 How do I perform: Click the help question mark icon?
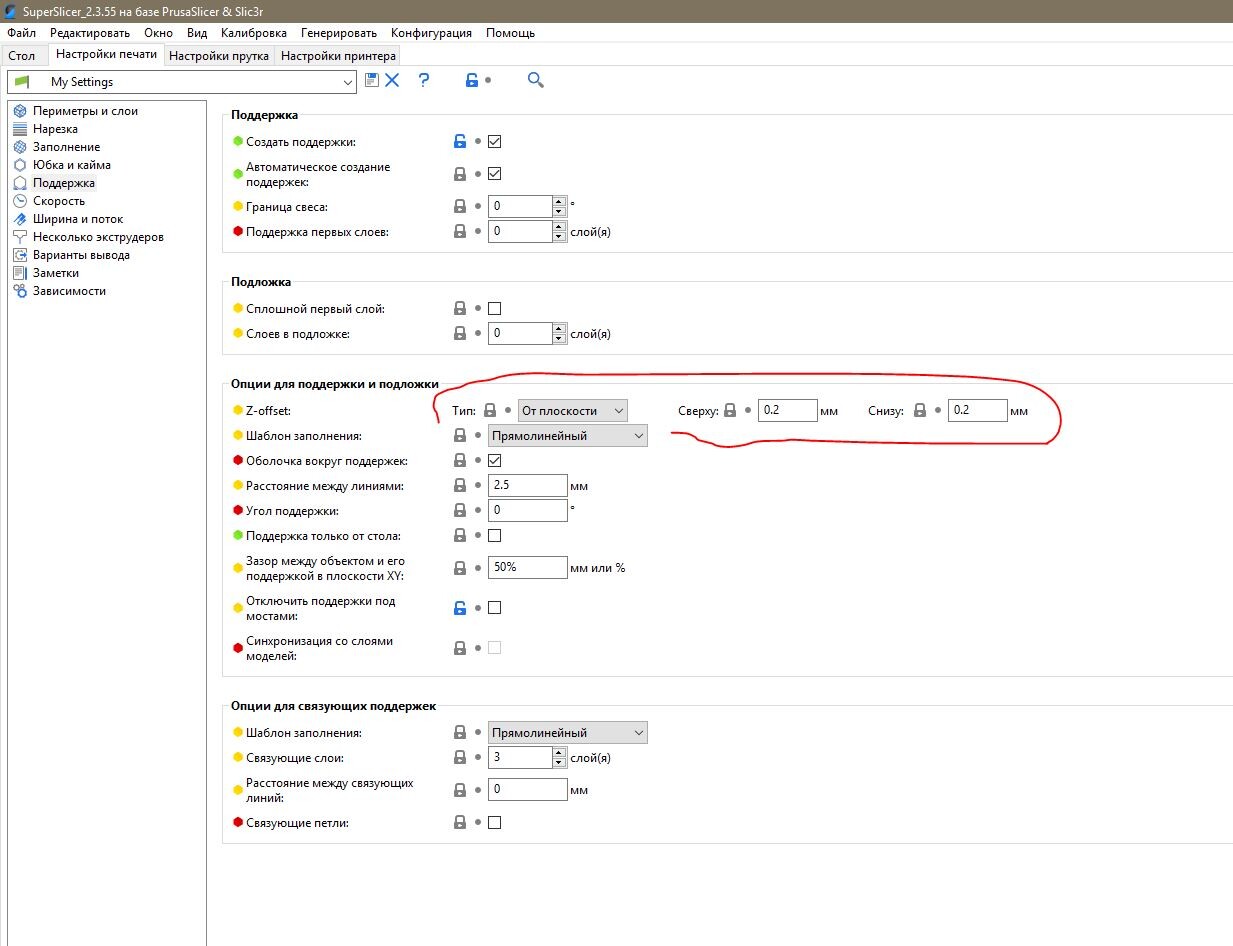pos(424,80)
